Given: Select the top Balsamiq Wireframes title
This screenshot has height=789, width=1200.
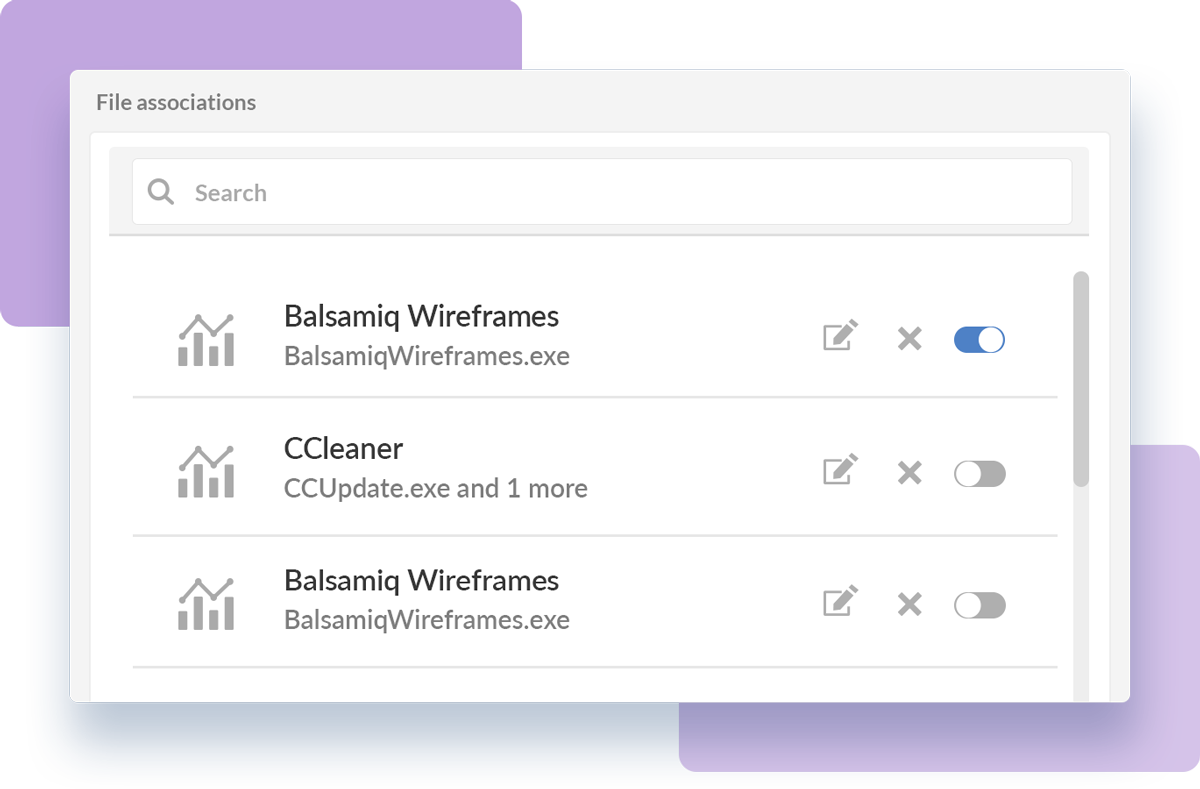Looking at the screenshot, I should click(x=421, y=316).
